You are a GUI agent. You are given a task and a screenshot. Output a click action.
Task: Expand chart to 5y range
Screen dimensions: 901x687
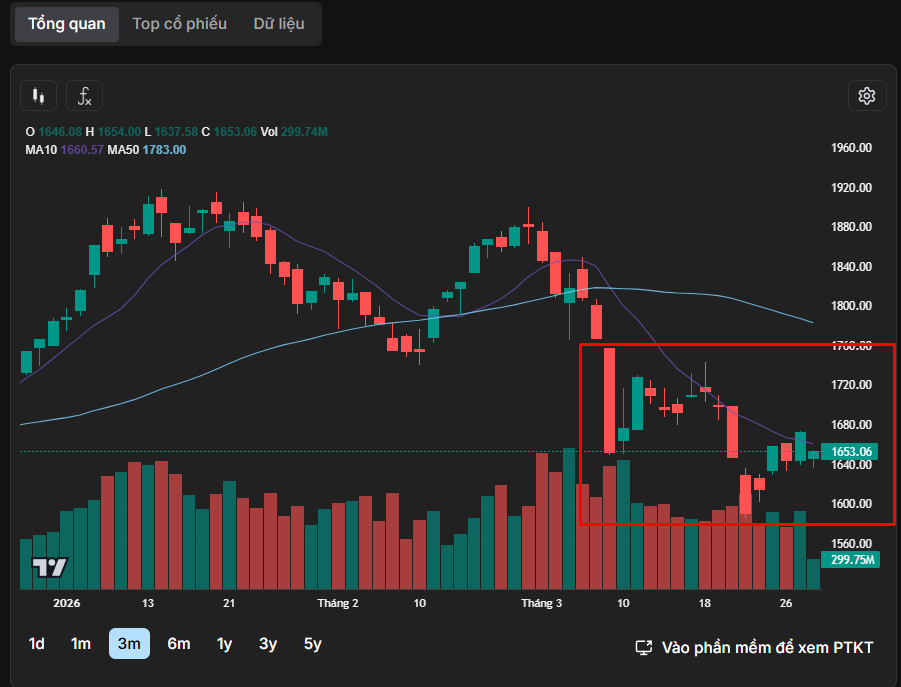coord(313,644)
